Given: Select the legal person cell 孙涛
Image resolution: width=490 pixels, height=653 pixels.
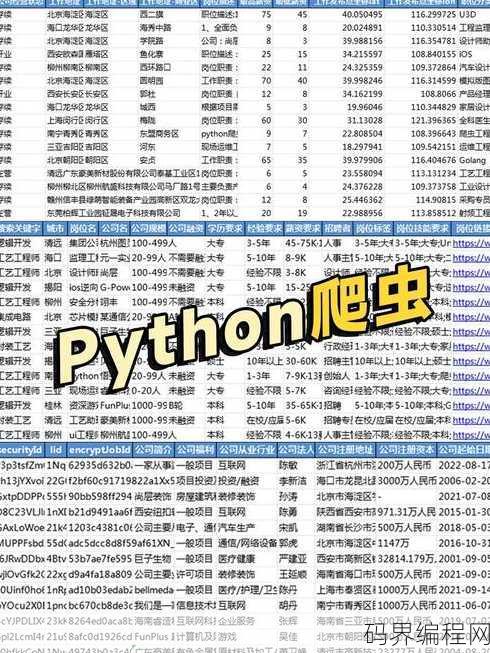Looking at the screenshot, I should (x=288, y=496).
